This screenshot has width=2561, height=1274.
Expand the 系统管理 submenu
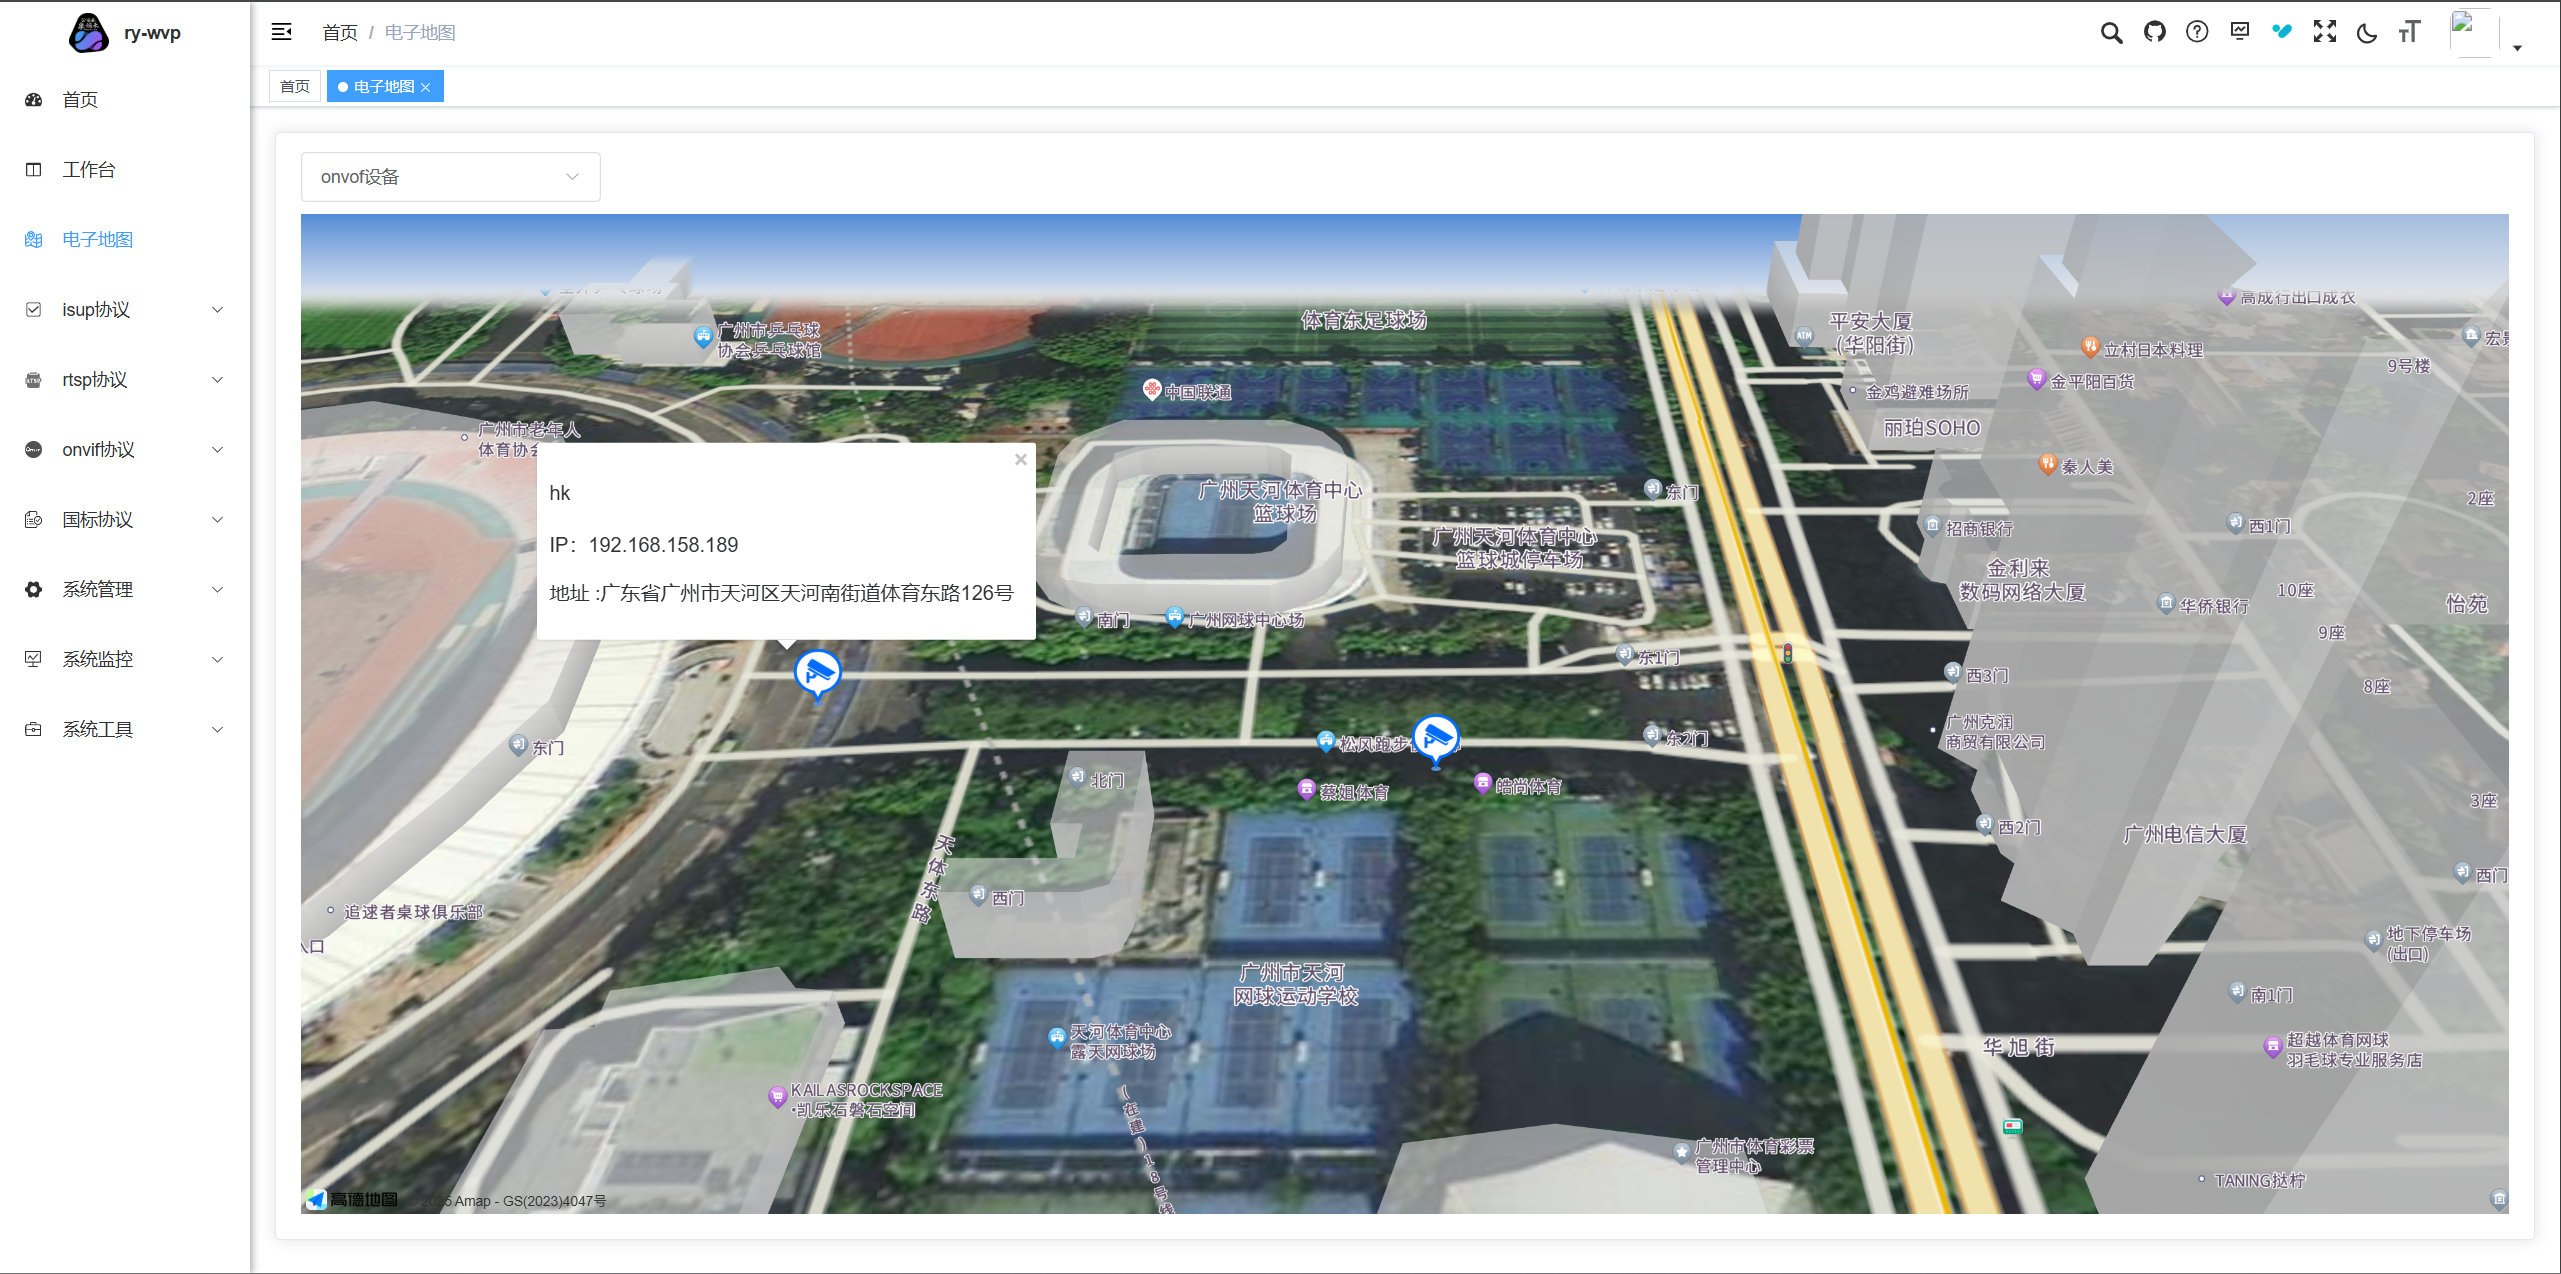[125, 590]
